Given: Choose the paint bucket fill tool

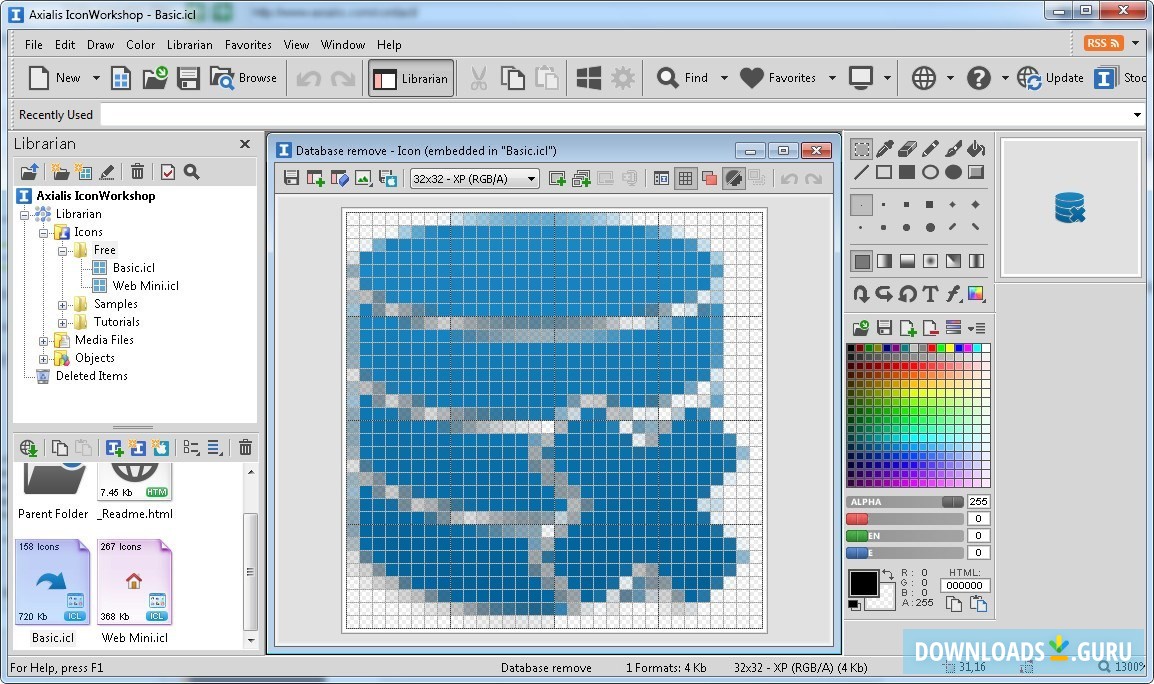Looking at the screenshot, I should 976,149.
